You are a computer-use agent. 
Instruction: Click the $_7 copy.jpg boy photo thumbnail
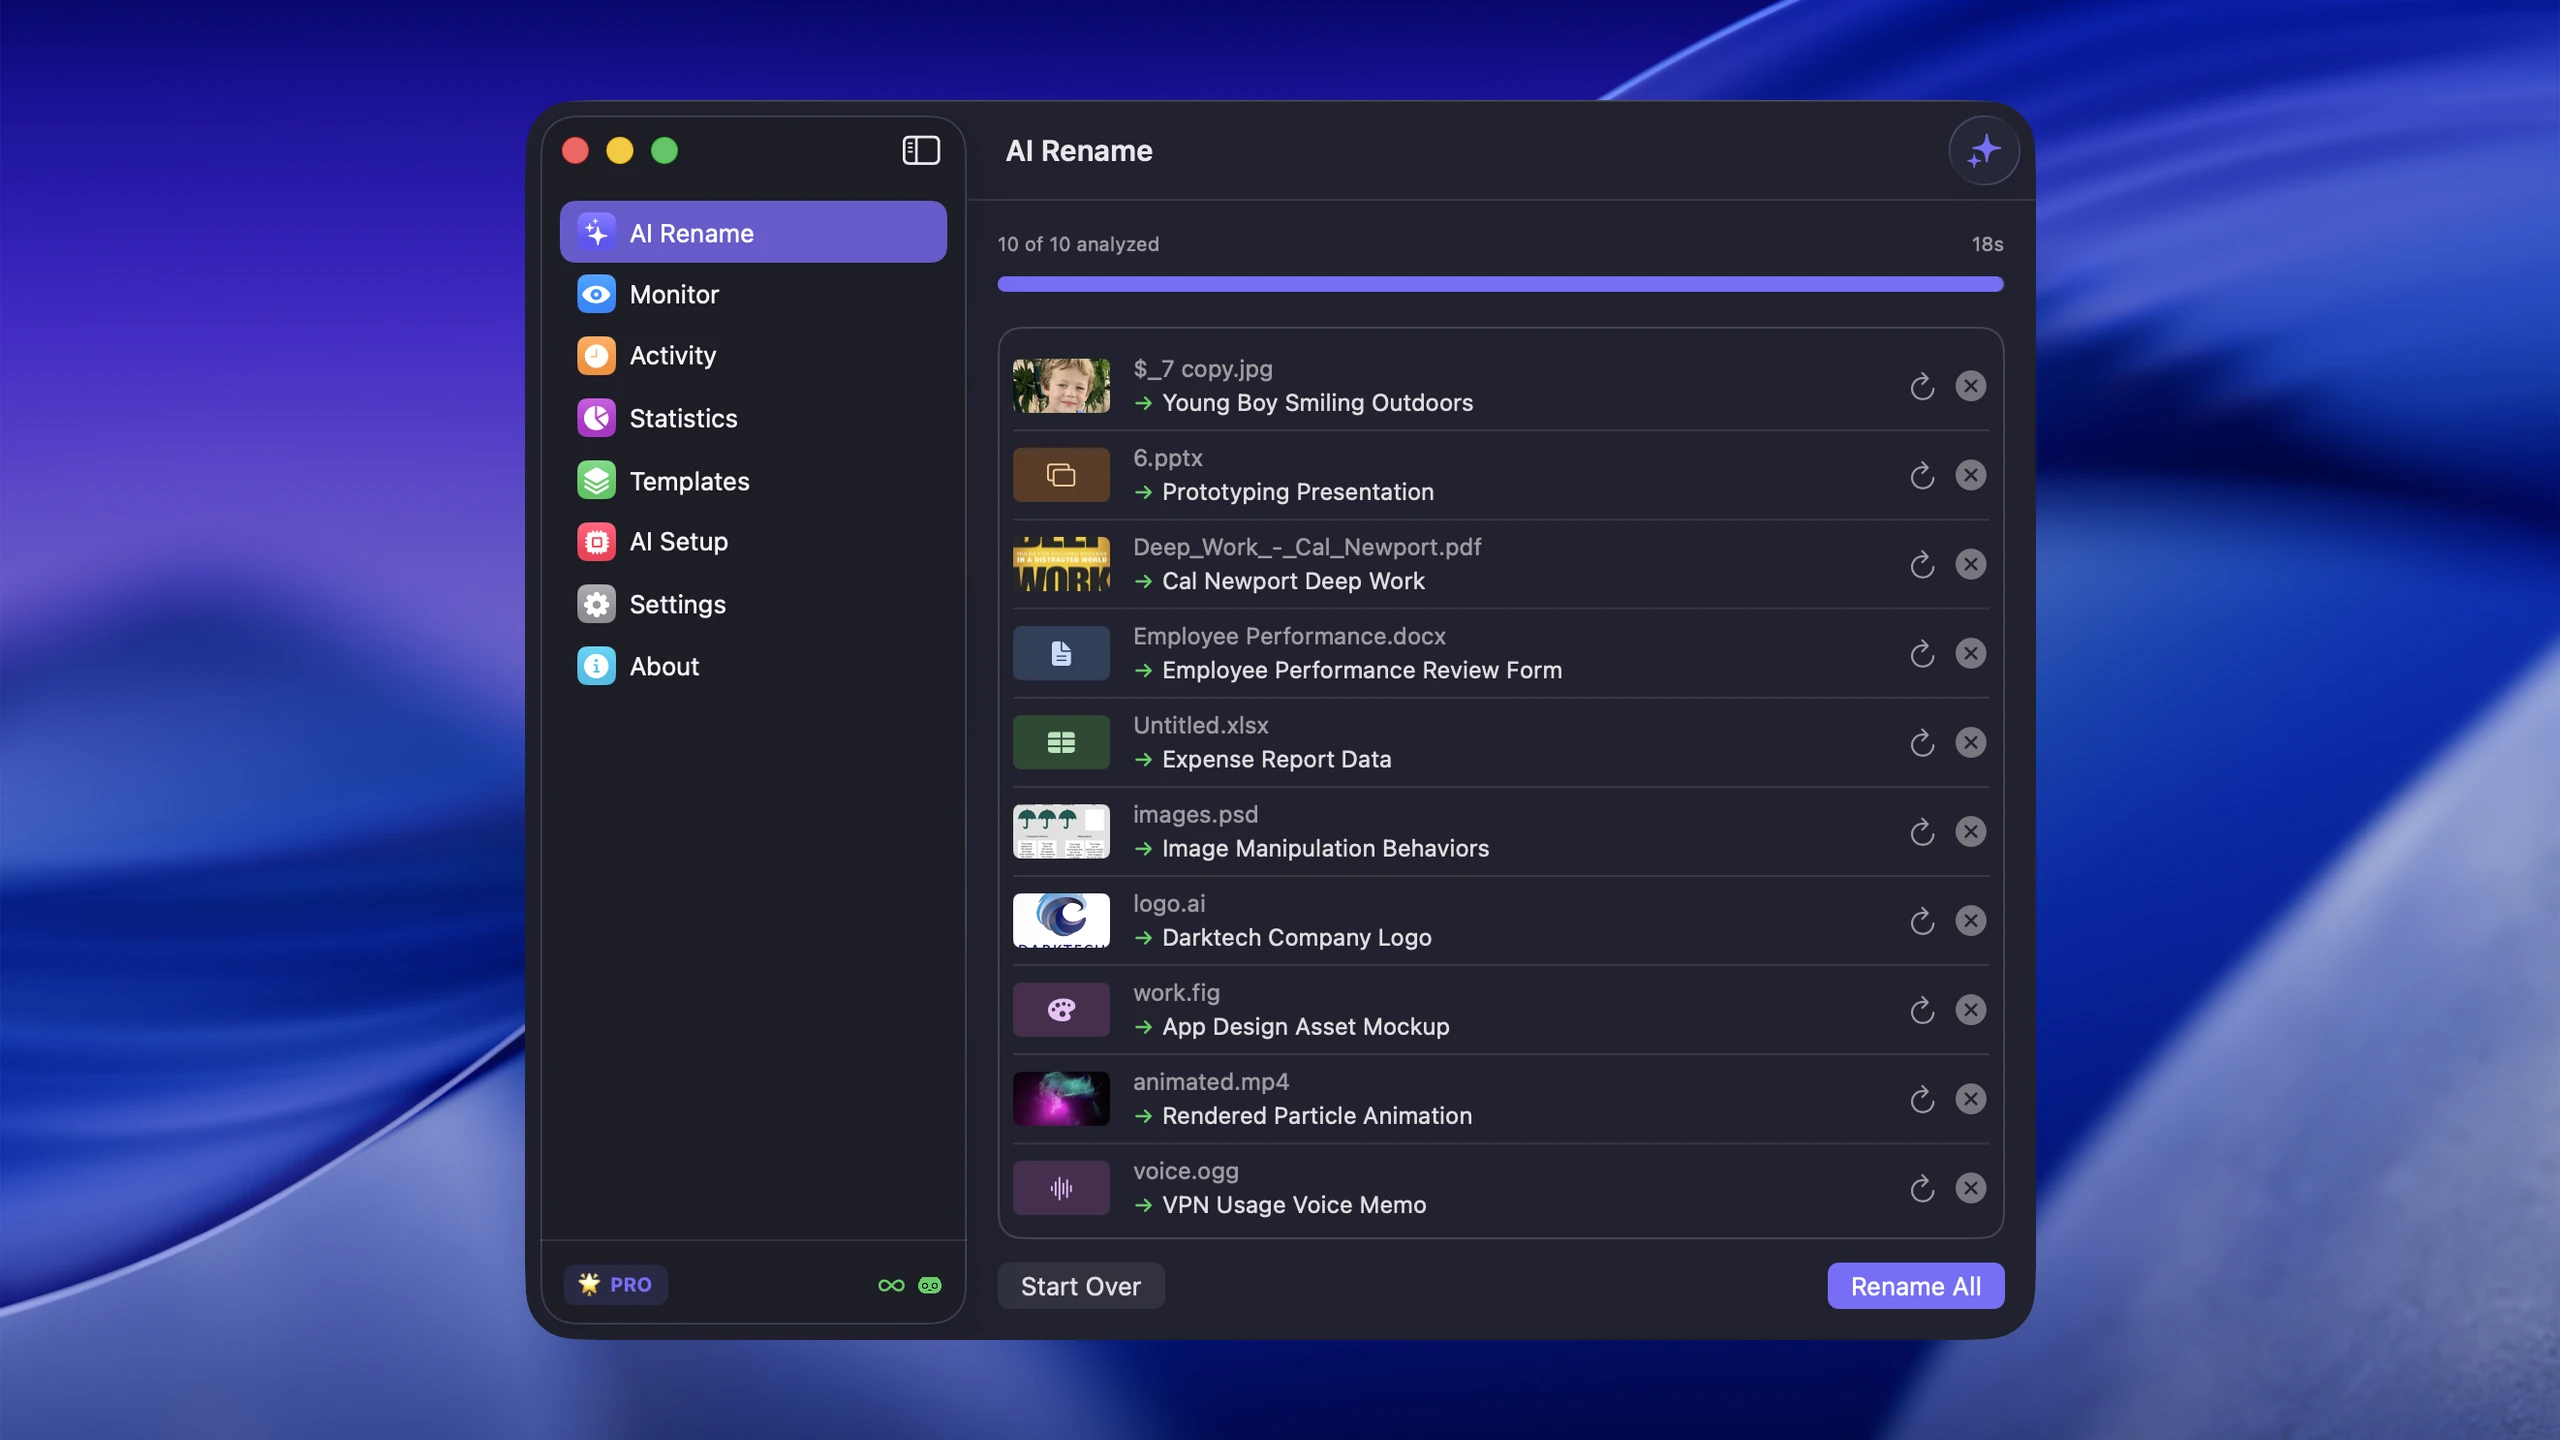[x=1061, y=386]
